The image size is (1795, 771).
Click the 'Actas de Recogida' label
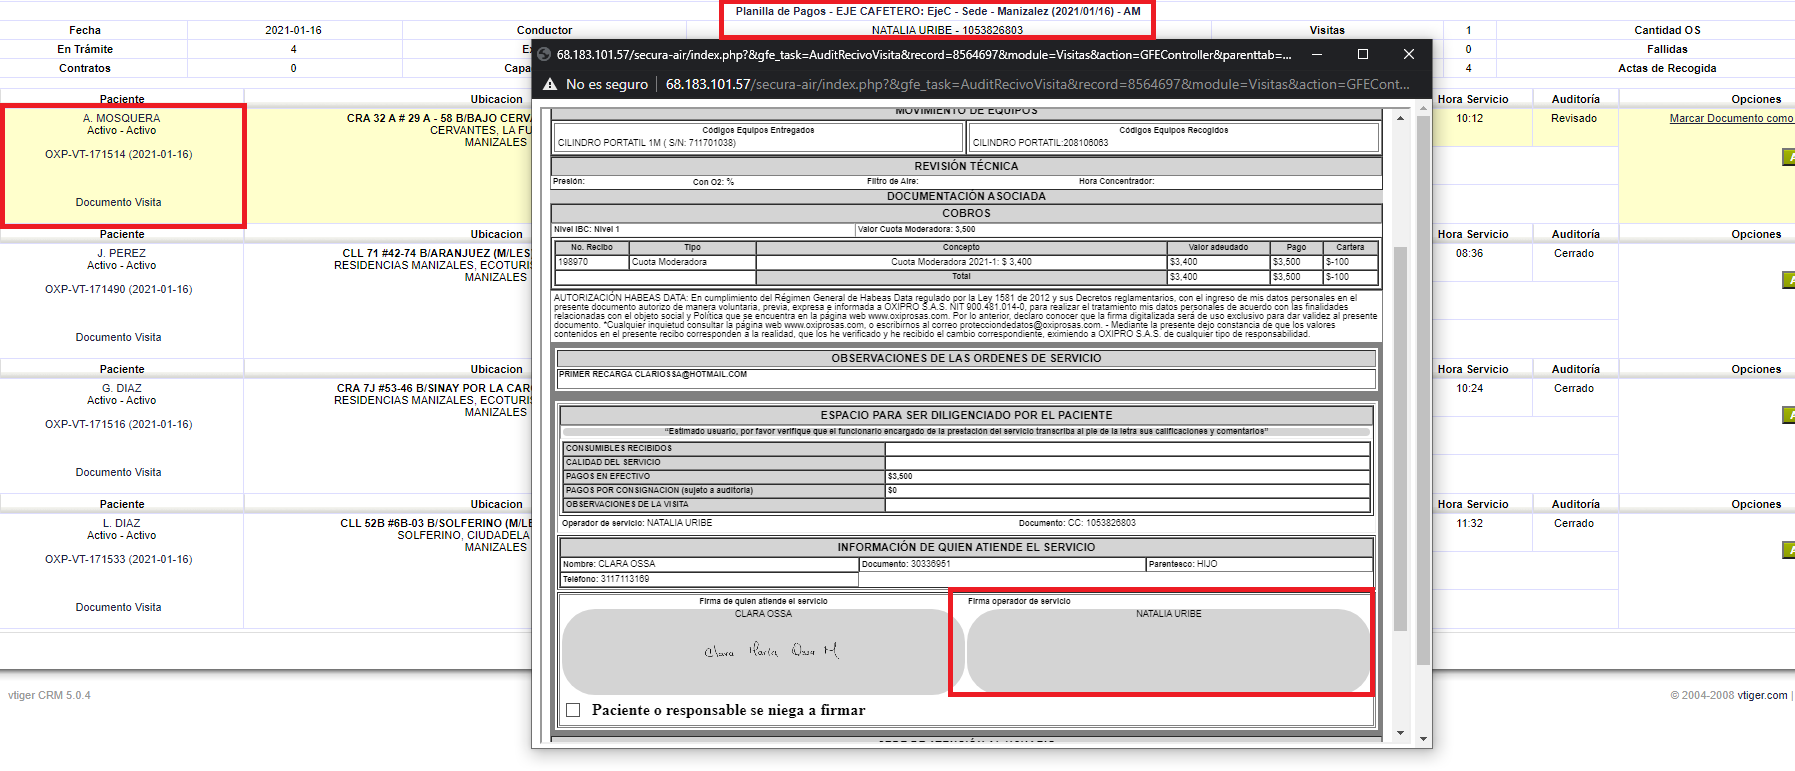[x=1667, y=68]
